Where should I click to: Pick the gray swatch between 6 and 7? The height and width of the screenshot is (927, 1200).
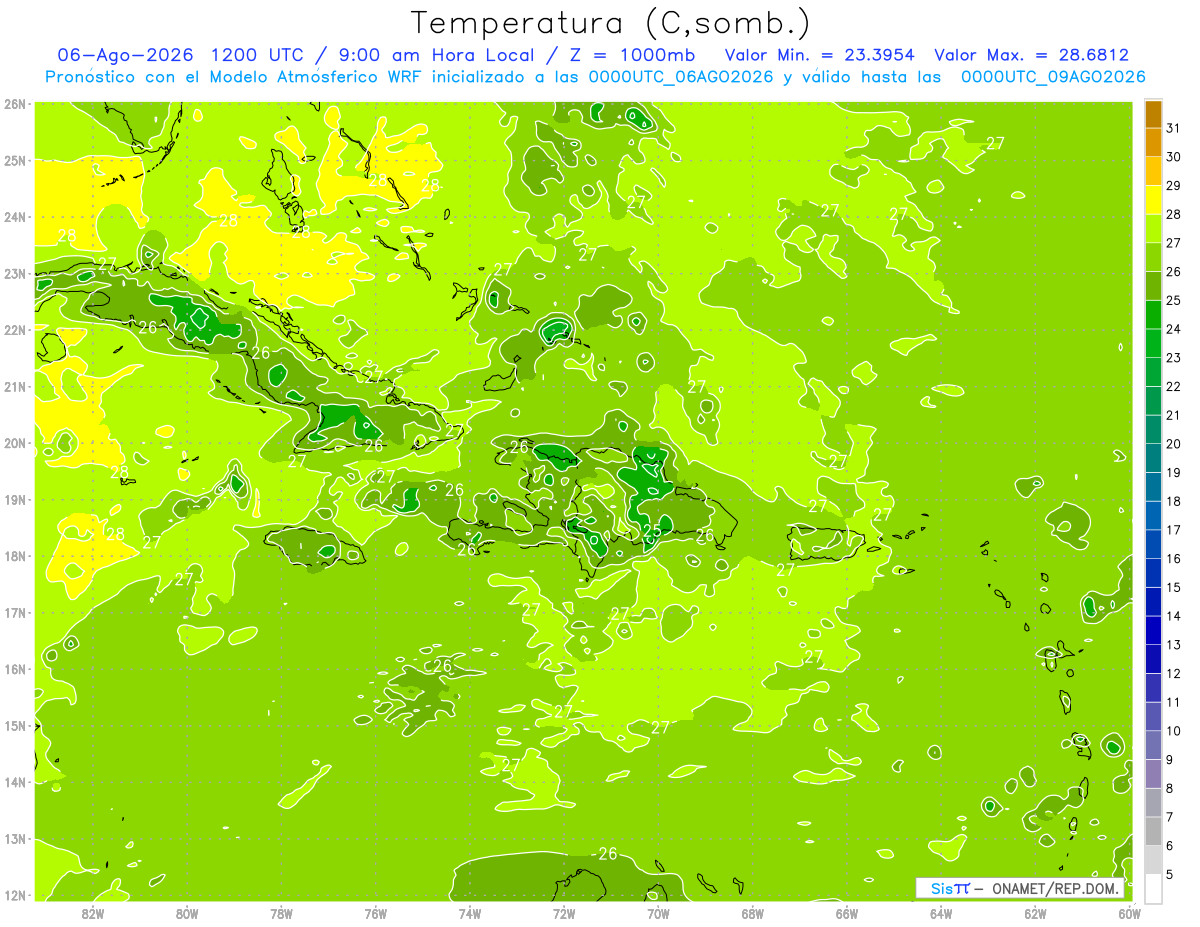pyautogui.click(x=1153, y=831)
